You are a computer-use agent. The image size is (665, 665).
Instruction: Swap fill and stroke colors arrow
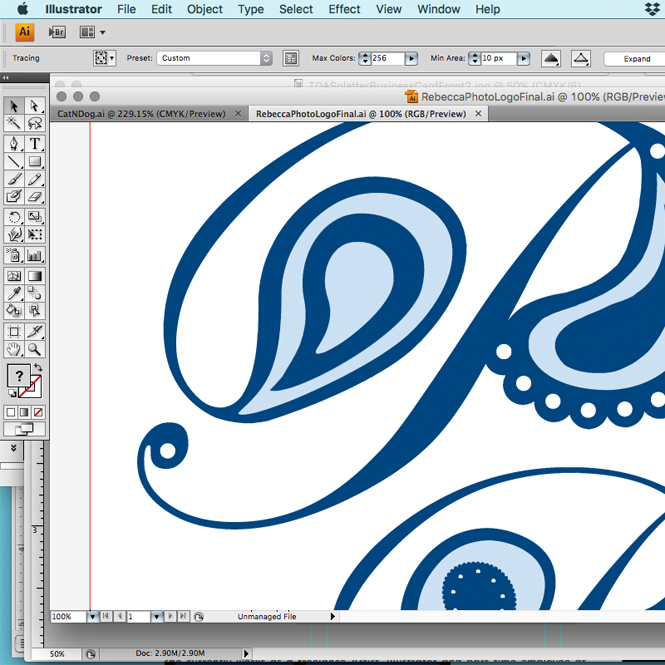click(x=37, y=368)
